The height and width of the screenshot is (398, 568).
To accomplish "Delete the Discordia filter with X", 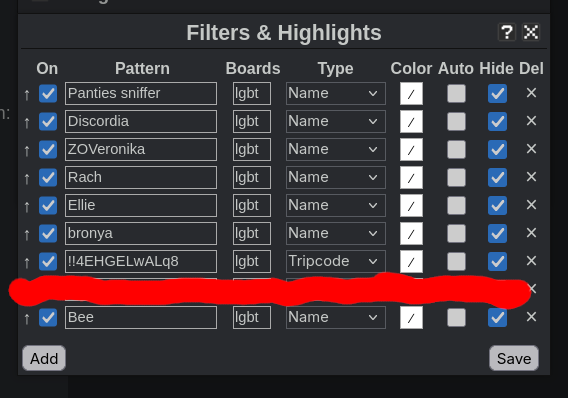I will click(531, 121).
